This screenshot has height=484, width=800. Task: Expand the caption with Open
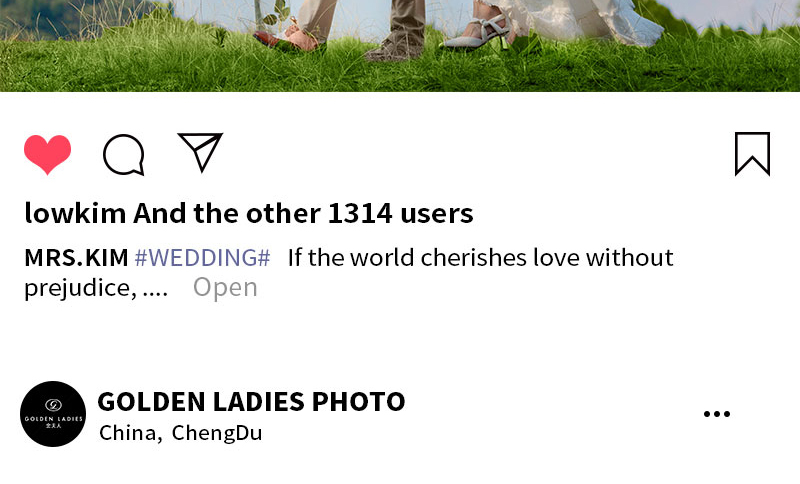point(225,288)
